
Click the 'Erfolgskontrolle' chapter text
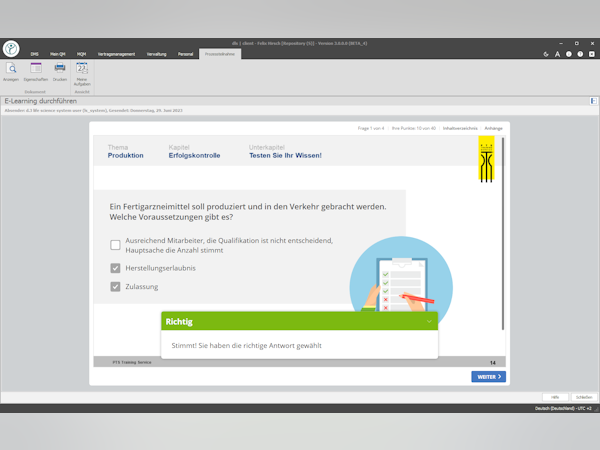click(194, 155)
